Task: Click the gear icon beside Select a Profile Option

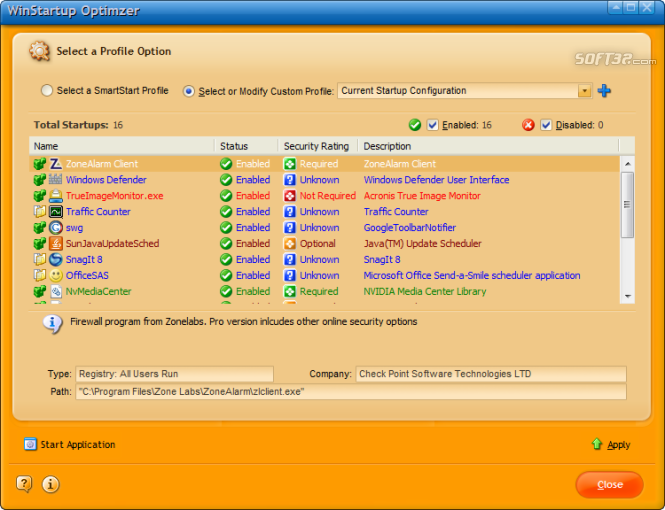Action: tap(39, 51)
